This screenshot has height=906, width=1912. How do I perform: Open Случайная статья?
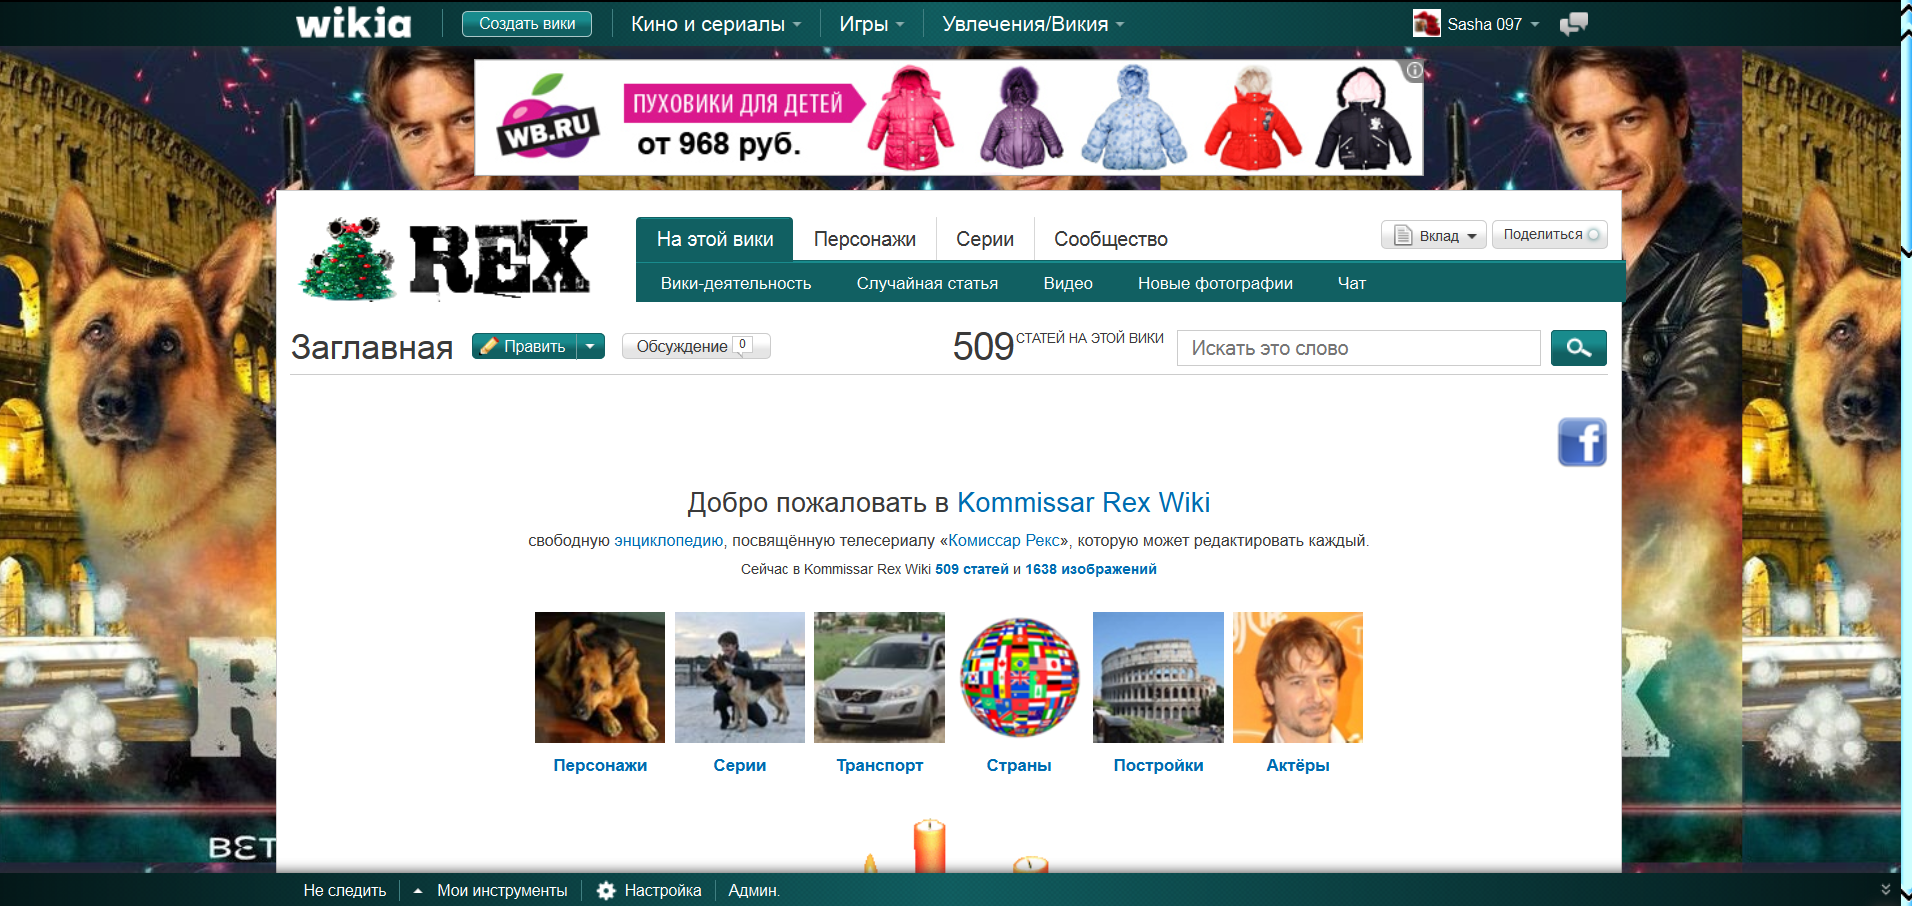pyautogui.click(x=927, y=283)
